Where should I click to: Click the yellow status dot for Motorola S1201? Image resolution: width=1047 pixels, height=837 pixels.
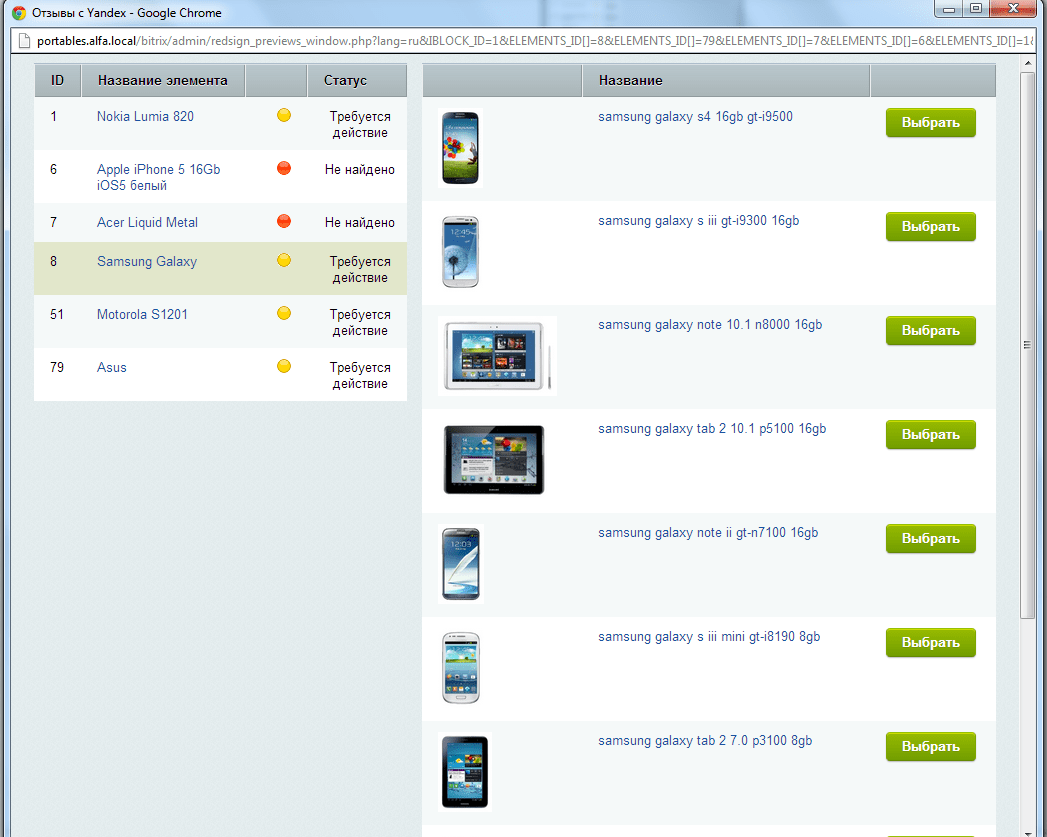pos(284,313)
